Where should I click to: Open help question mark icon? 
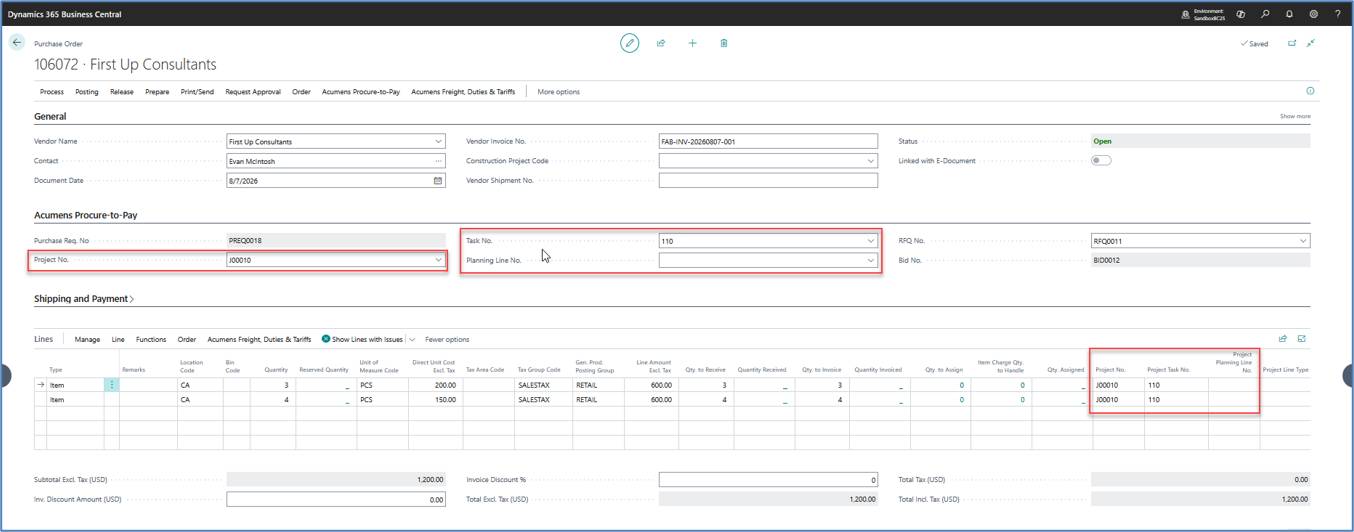(x=1337, y=14)
